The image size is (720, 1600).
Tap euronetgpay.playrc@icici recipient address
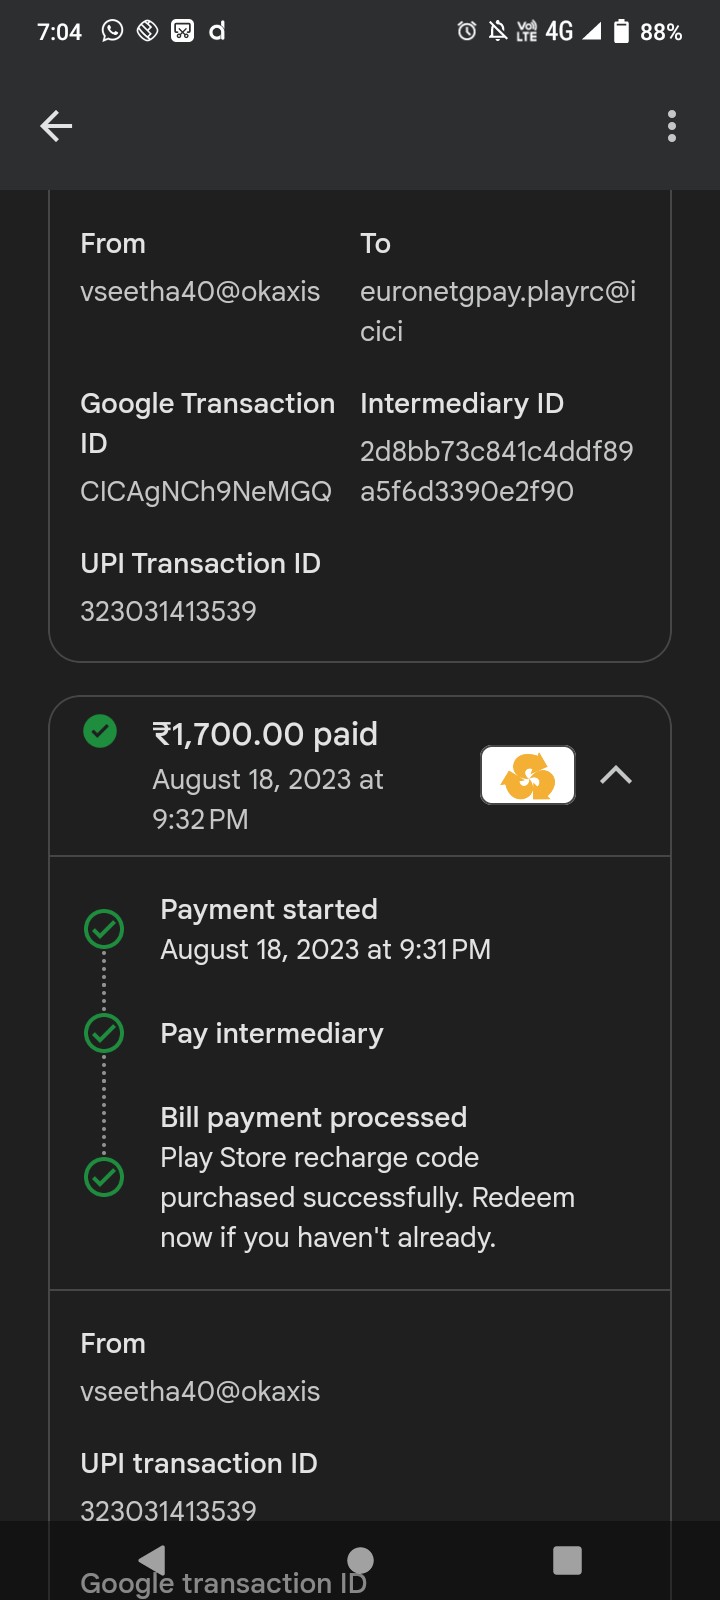point(498,311)
